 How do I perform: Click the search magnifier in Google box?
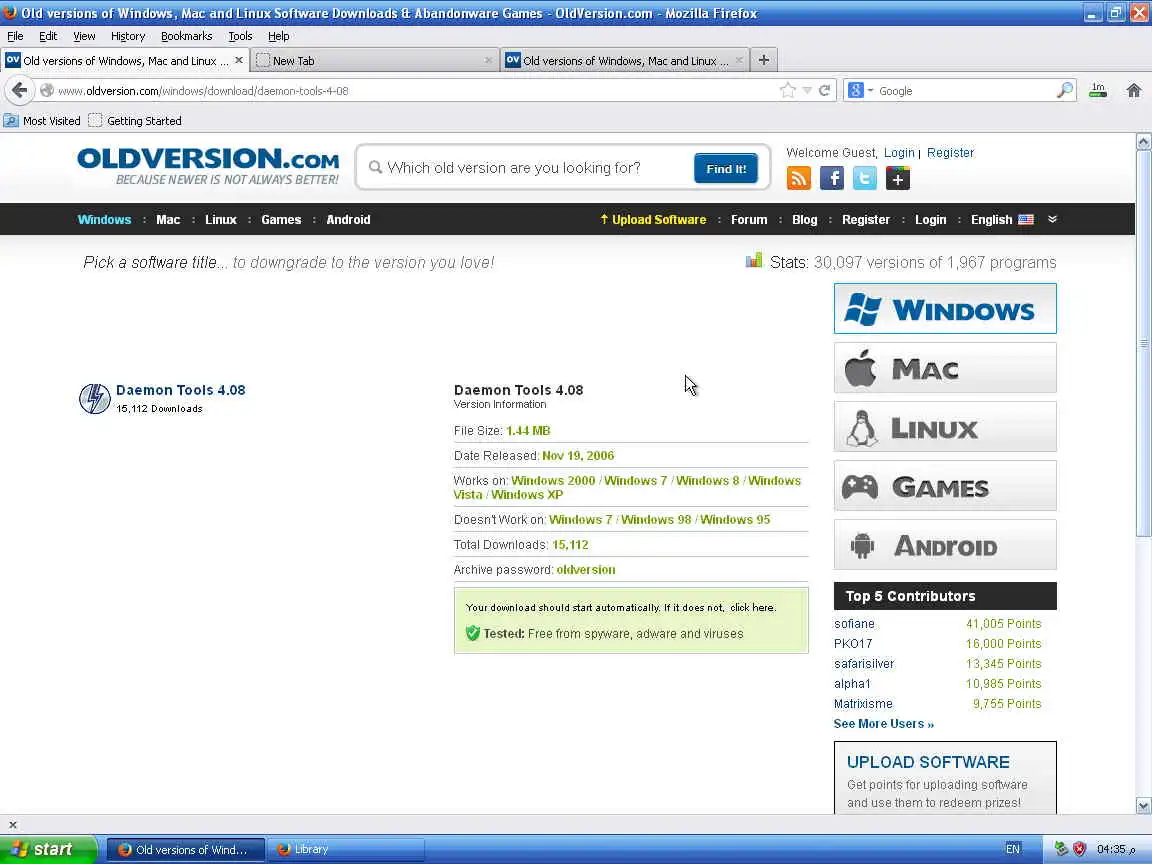pyautogui.click(x=1065, y=90)
